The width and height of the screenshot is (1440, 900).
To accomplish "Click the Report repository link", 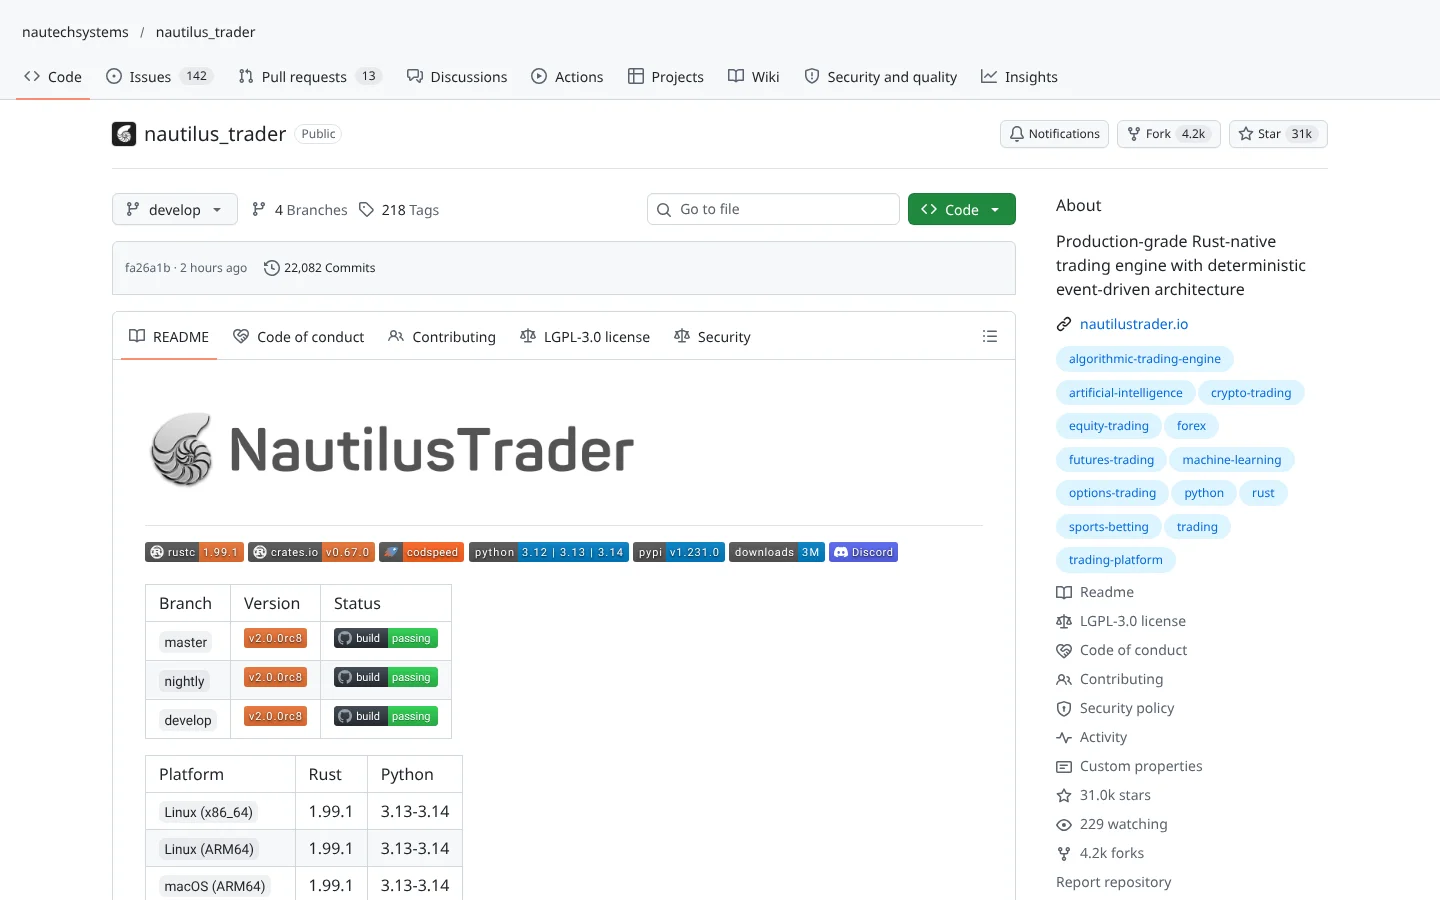I will (1114, 882).
